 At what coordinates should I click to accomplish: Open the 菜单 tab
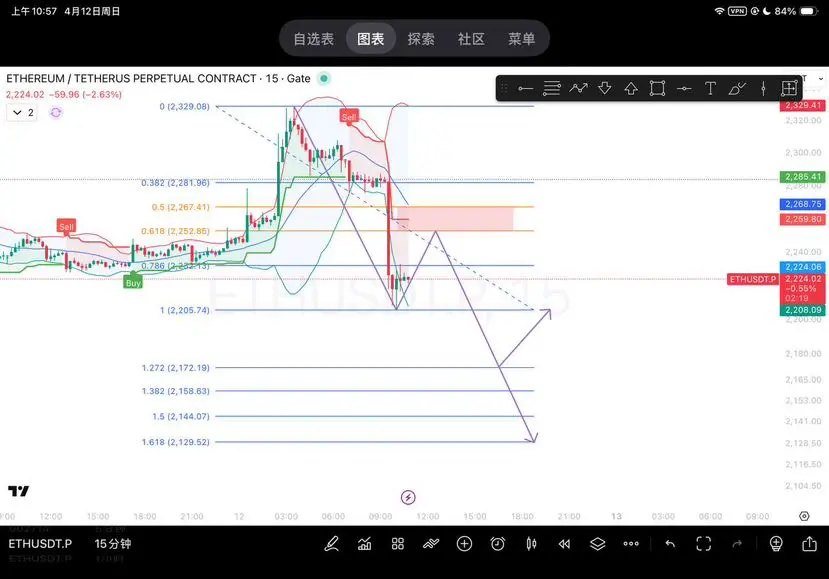pos(521,39)
